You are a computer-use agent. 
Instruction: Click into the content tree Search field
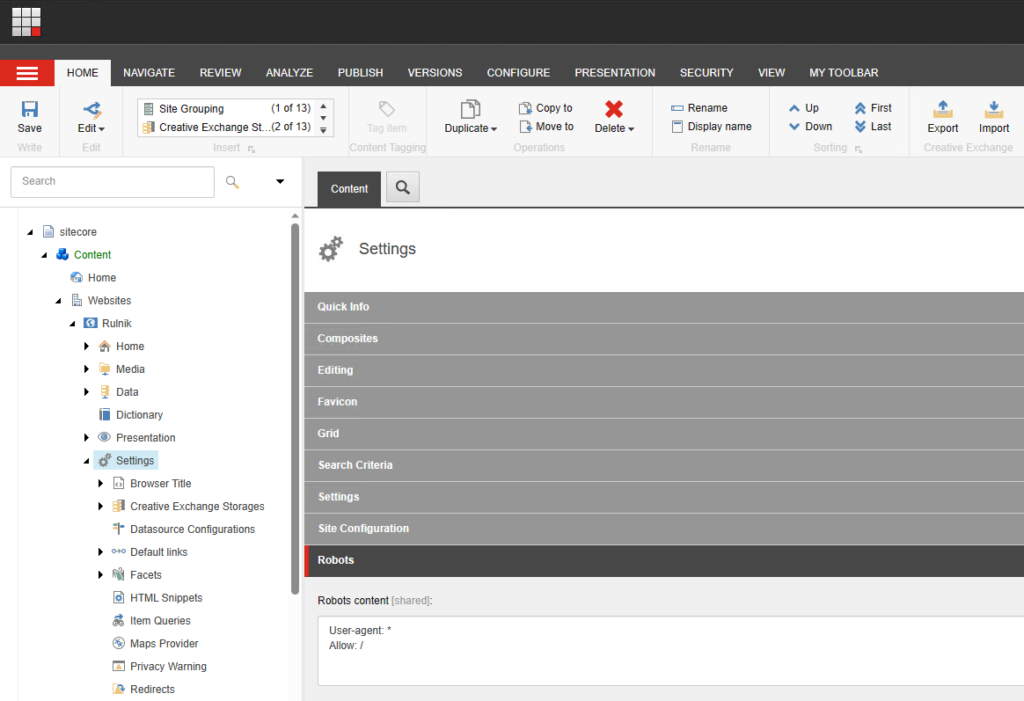(x=112, y=181)
